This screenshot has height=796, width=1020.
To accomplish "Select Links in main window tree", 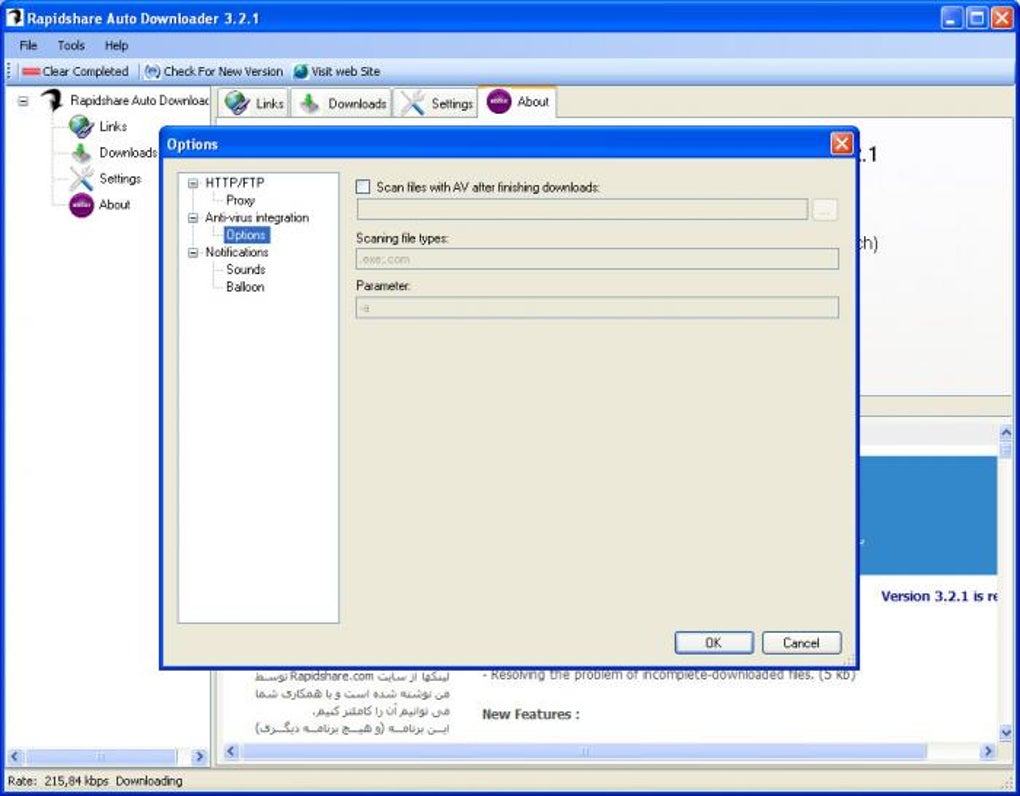I will coord(113,126).
